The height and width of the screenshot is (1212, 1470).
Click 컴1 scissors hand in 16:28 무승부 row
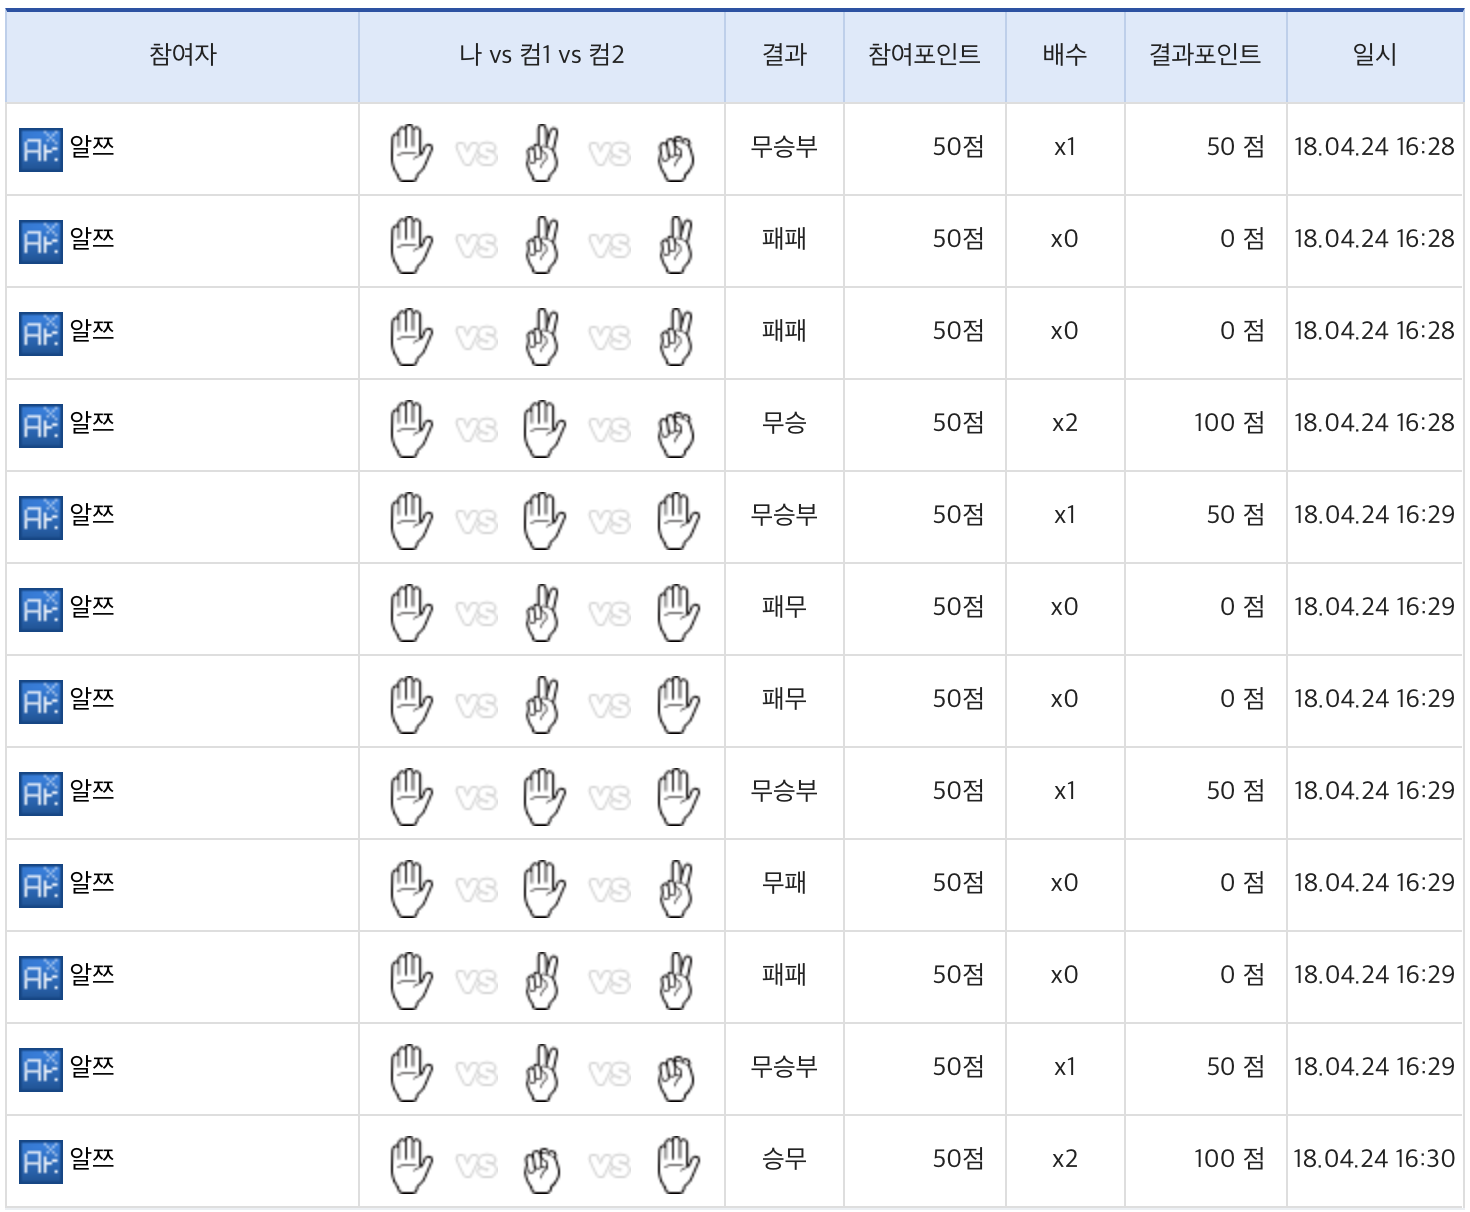[x=542, y=153]
